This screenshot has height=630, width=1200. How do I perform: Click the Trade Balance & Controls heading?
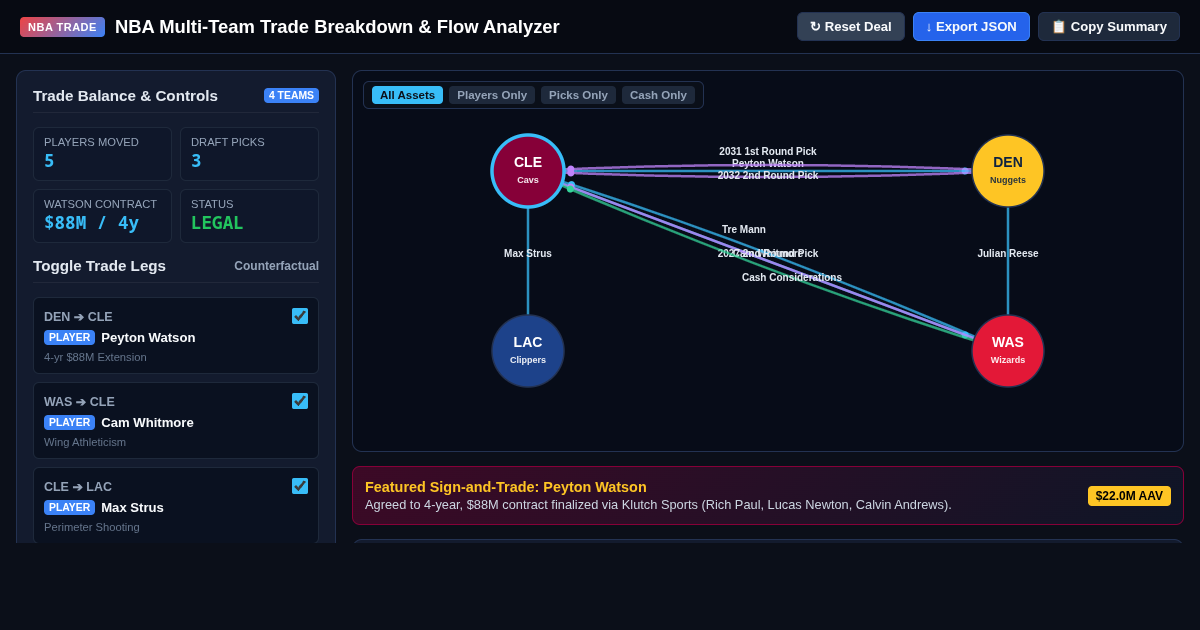click(125, 96)
